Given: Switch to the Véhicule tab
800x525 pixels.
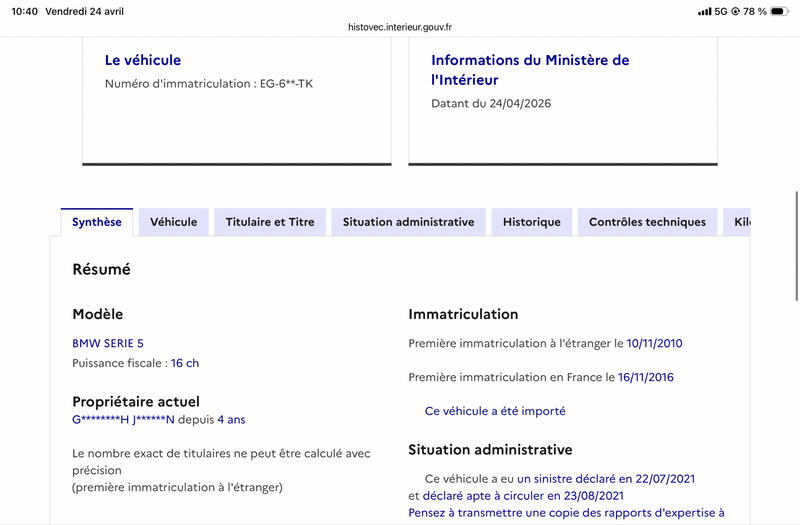Looking at the screenshot, I should (173, 222).
